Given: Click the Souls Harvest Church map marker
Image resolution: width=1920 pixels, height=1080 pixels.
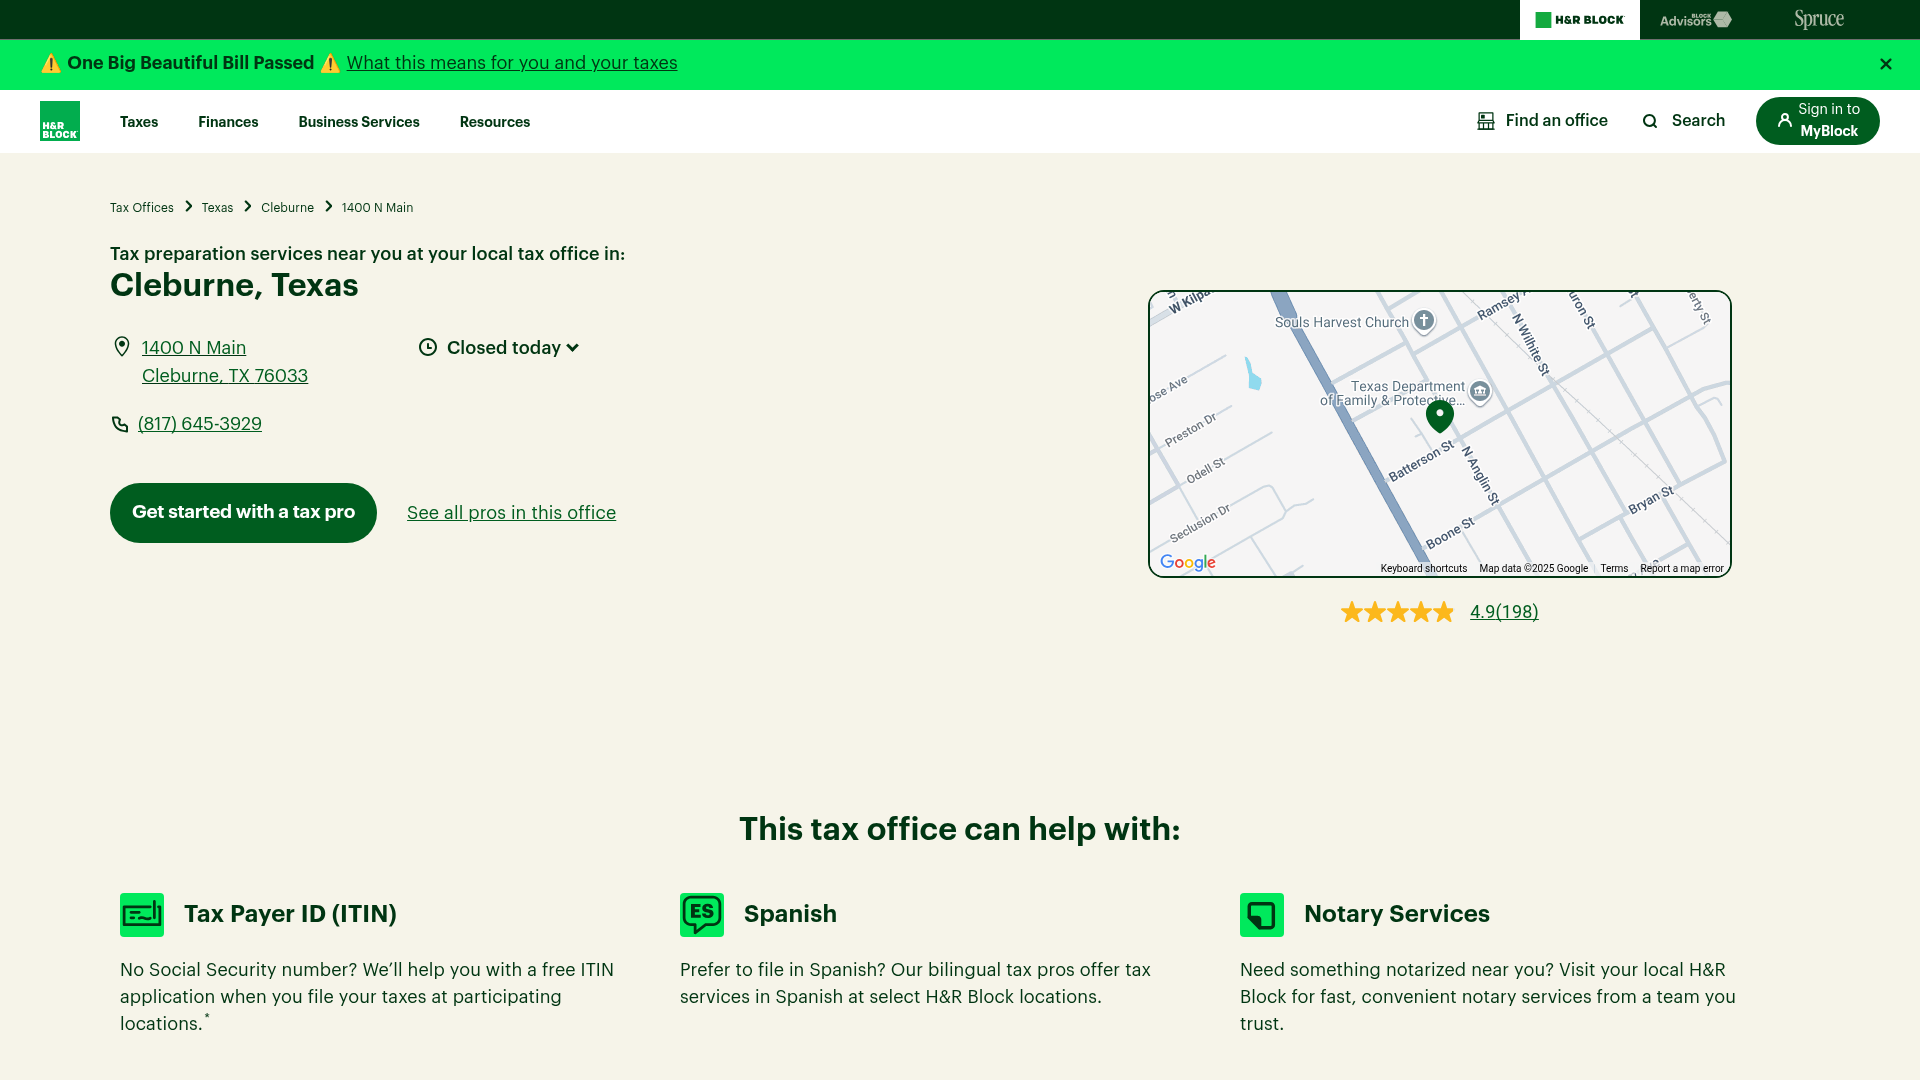Looking at the screenshot, I should [x=1424, y=321].
